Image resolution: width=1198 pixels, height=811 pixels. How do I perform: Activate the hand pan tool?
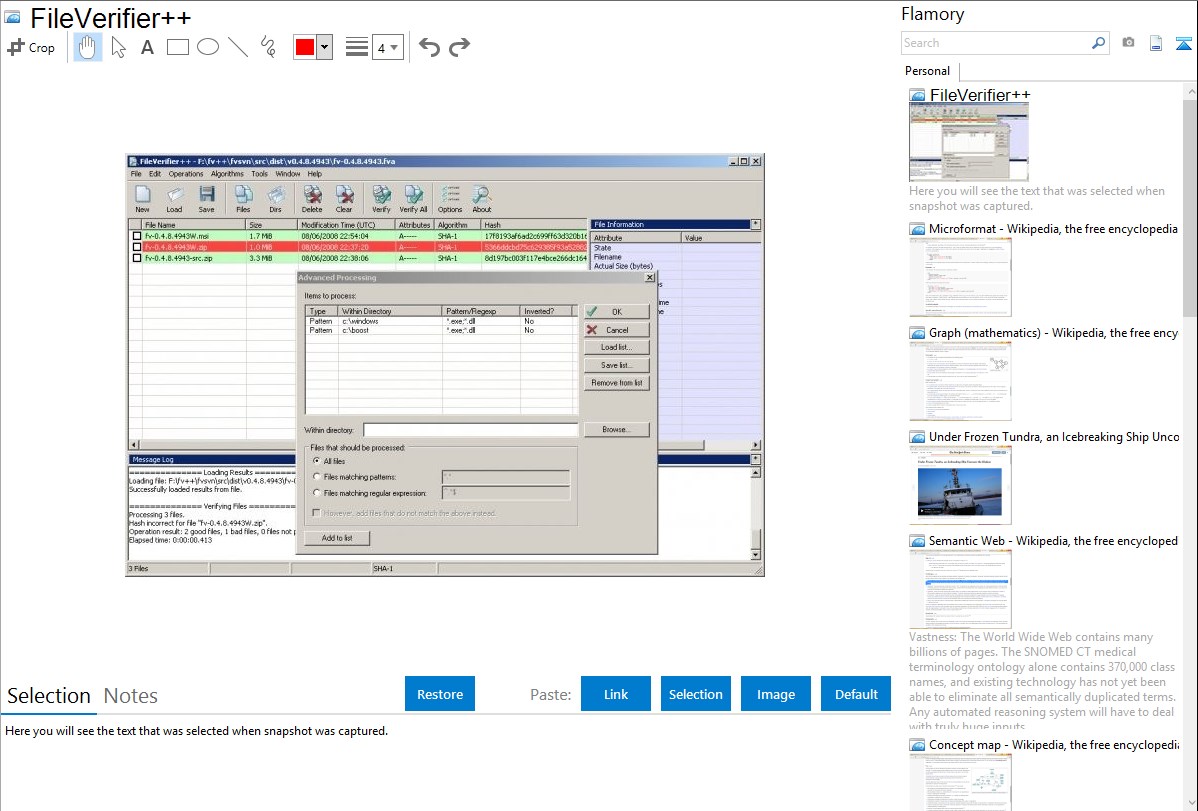click(88, 47)
